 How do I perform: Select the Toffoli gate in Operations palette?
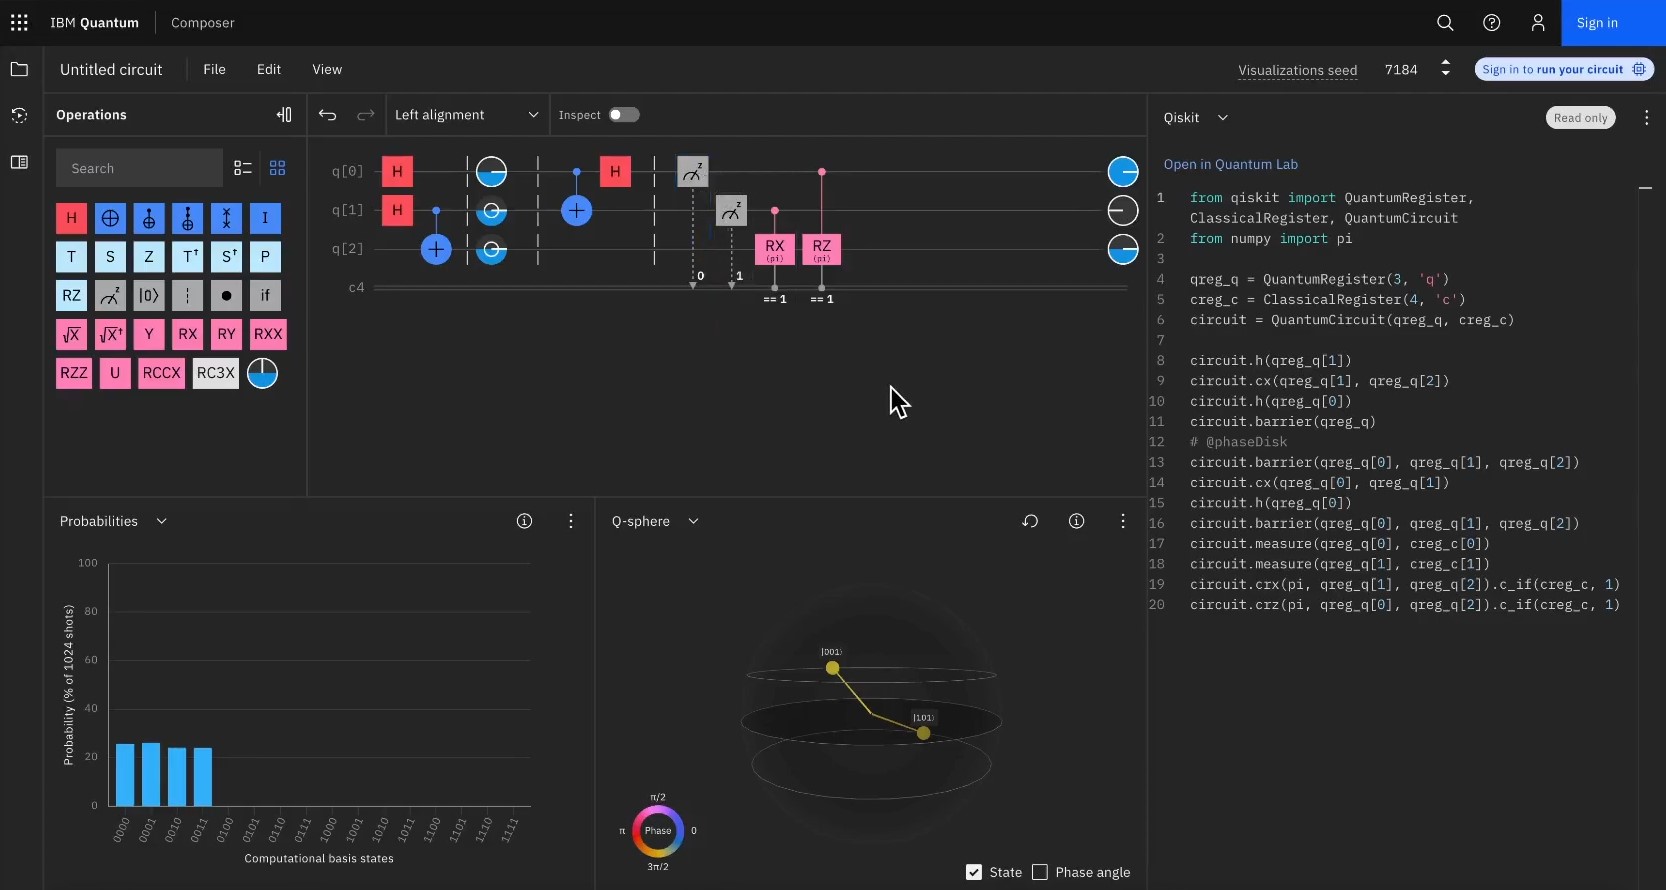pyautogui.click(x=187, y=218)
